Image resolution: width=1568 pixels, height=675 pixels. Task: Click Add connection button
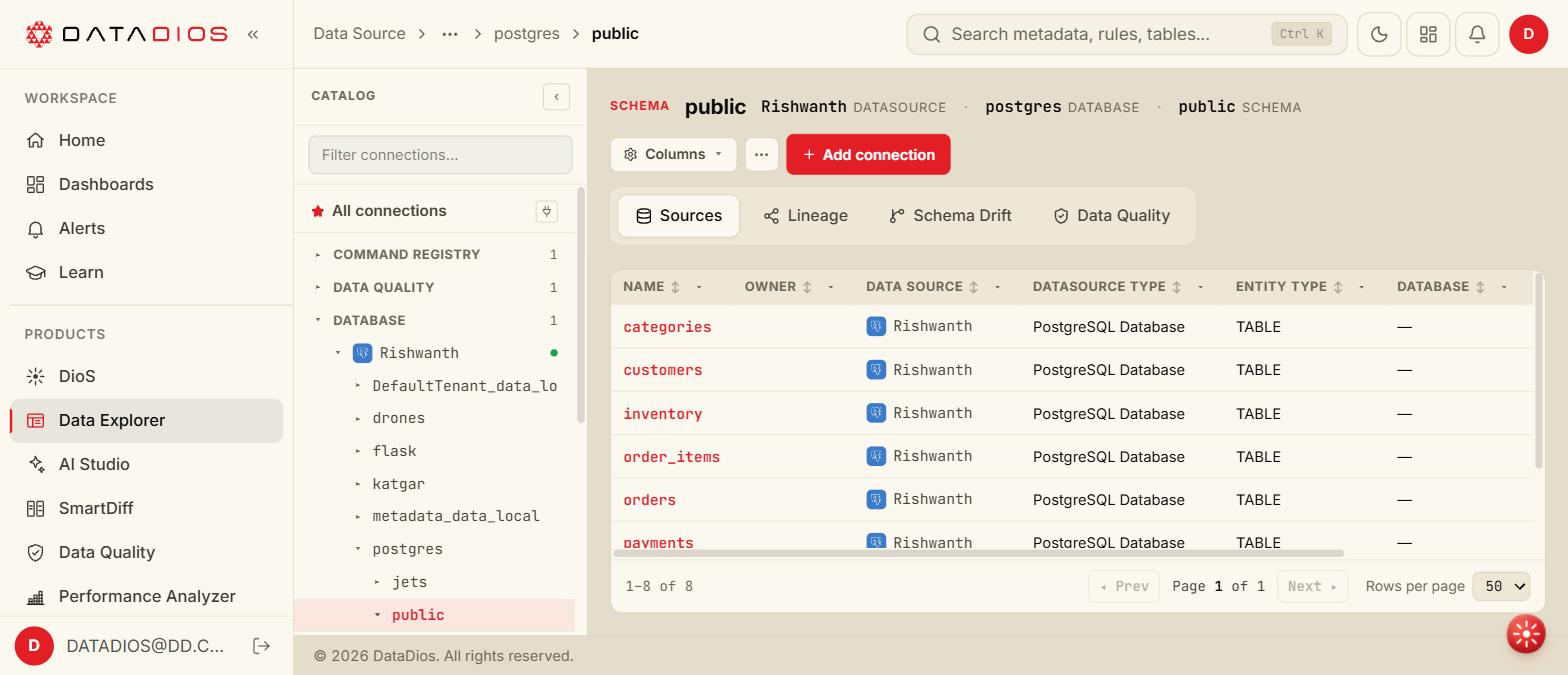click(868, 154)
